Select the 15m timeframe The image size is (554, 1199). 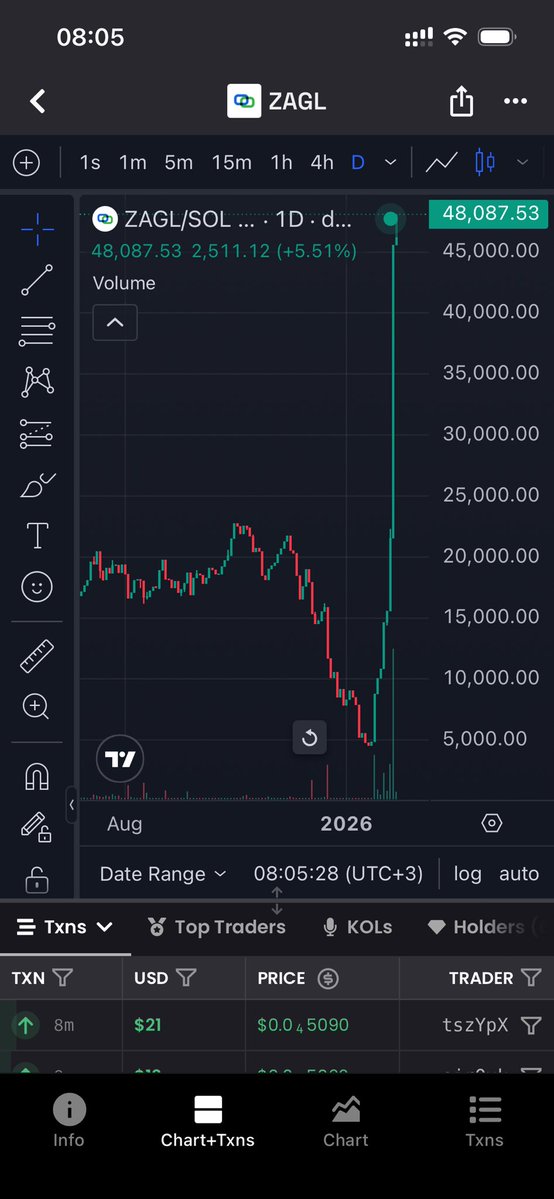[232, 162]
